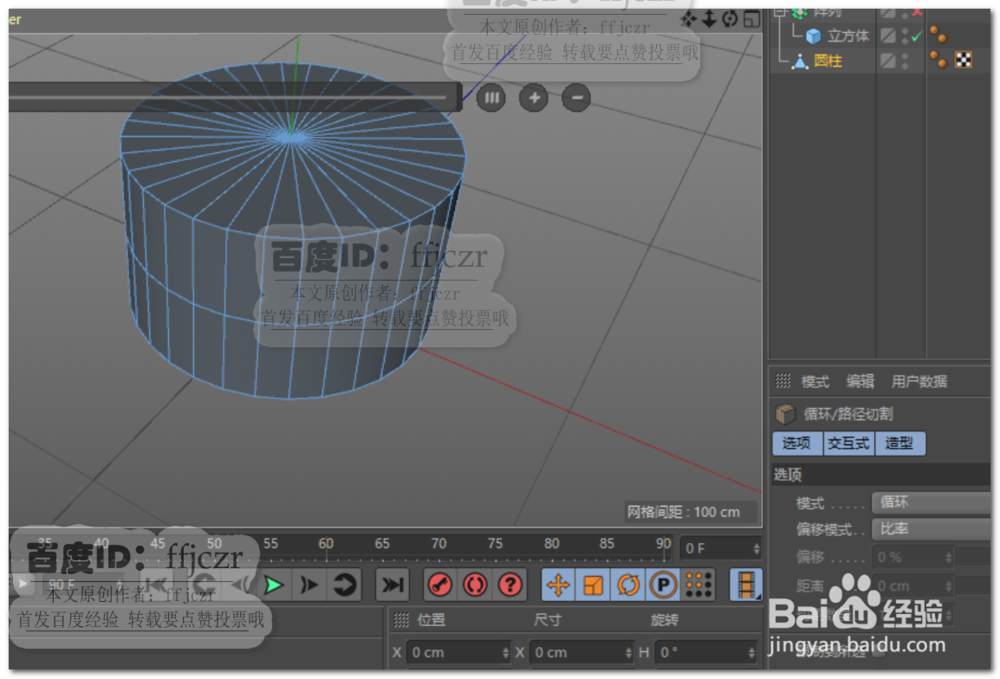
Task: Select the 圆柱 polygon object icon
Action: tap(800, 61)
